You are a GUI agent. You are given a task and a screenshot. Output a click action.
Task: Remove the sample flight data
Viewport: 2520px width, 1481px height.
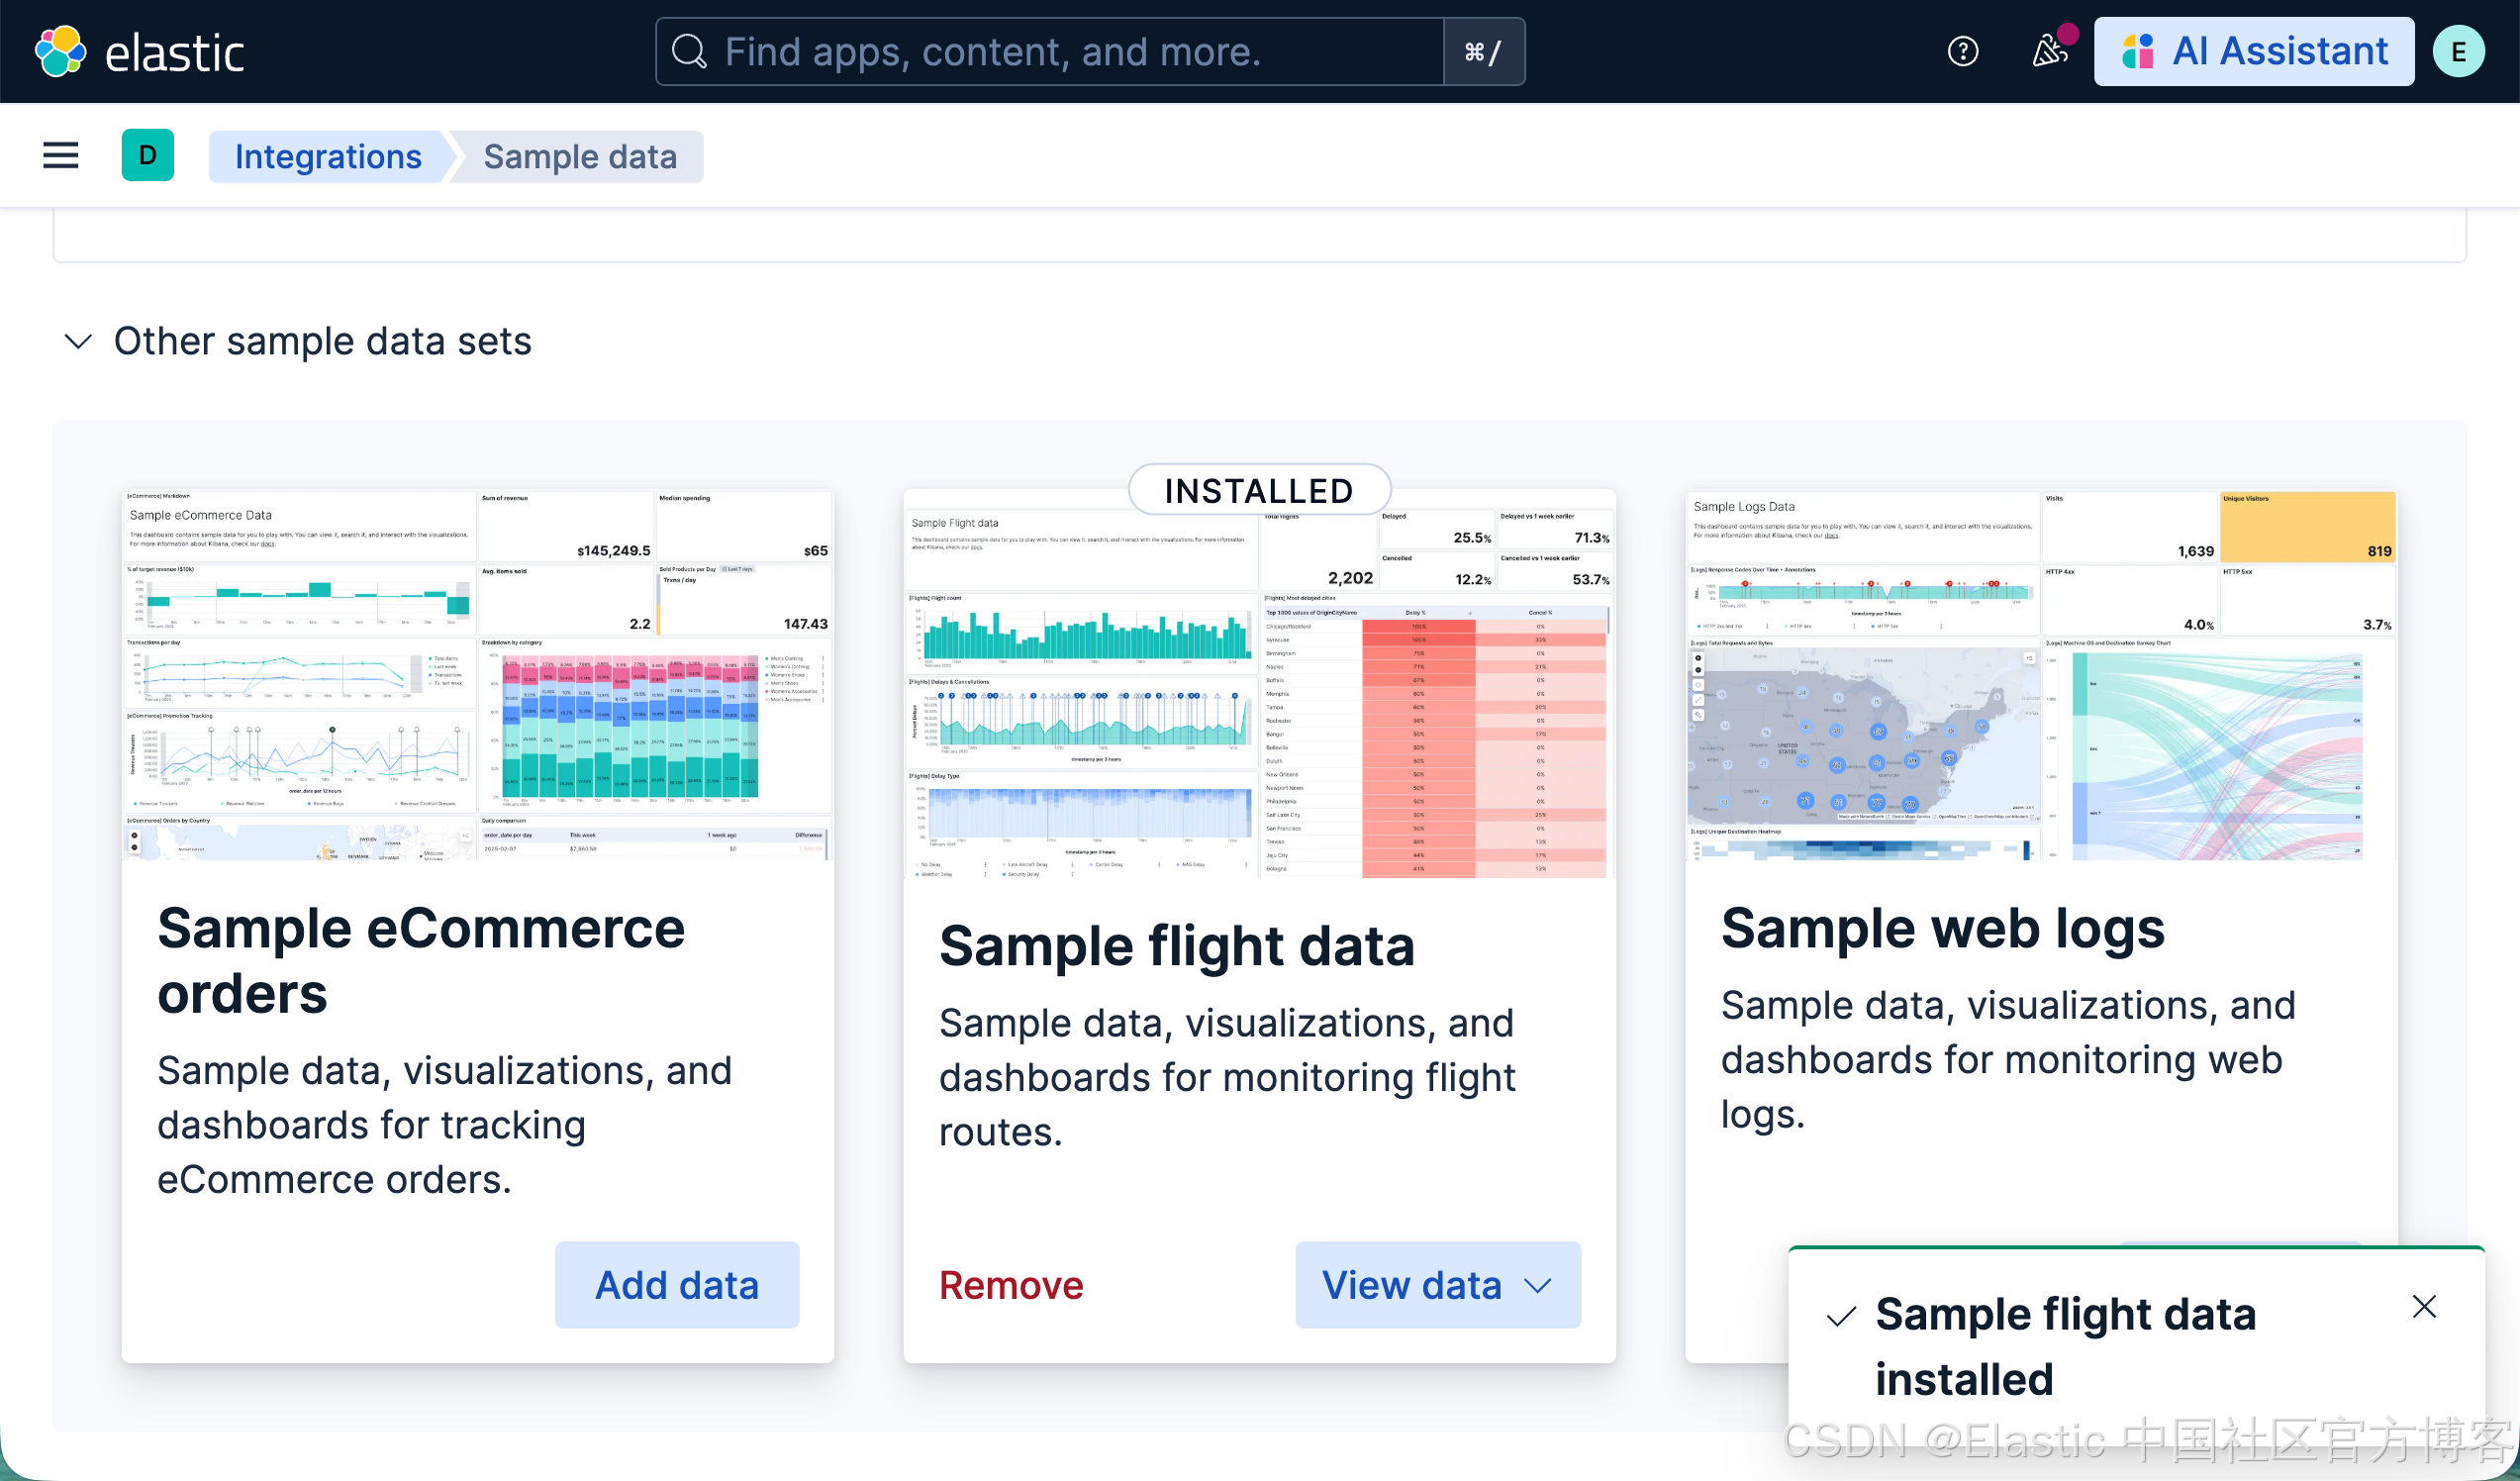point(1011,1285)
